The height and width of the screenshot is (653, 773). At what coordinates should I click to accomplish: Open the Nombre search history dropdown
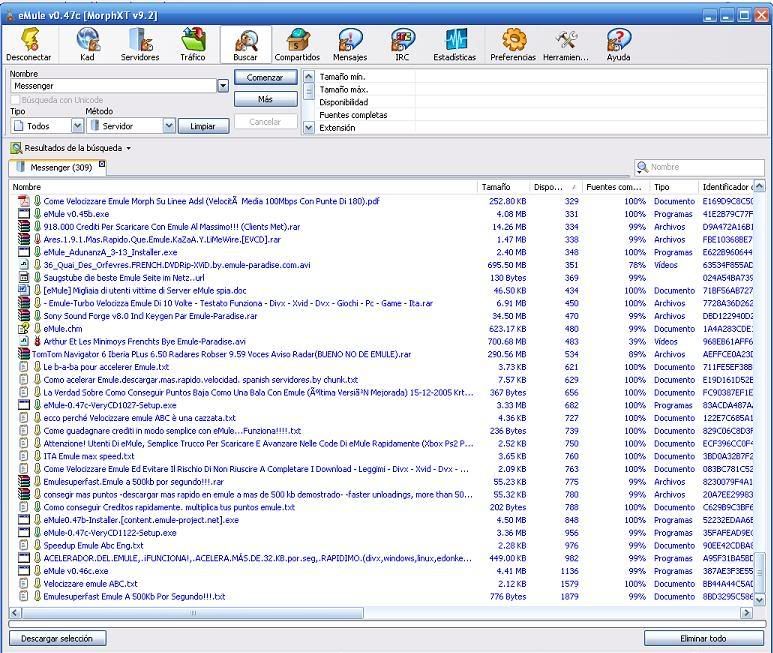coord(223,86)
